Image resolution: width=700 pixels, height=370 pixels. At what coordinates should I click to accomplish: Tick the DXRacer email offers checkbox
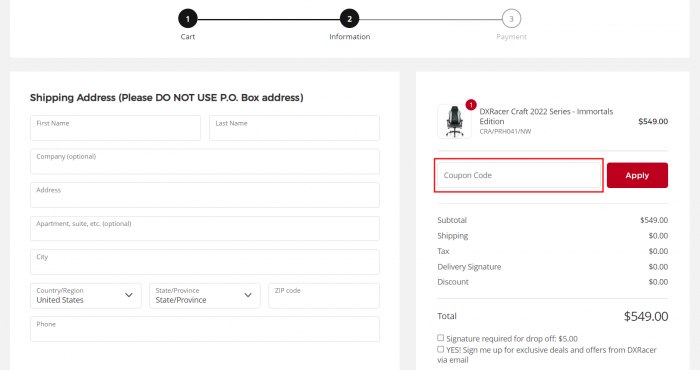click(441, 349)
